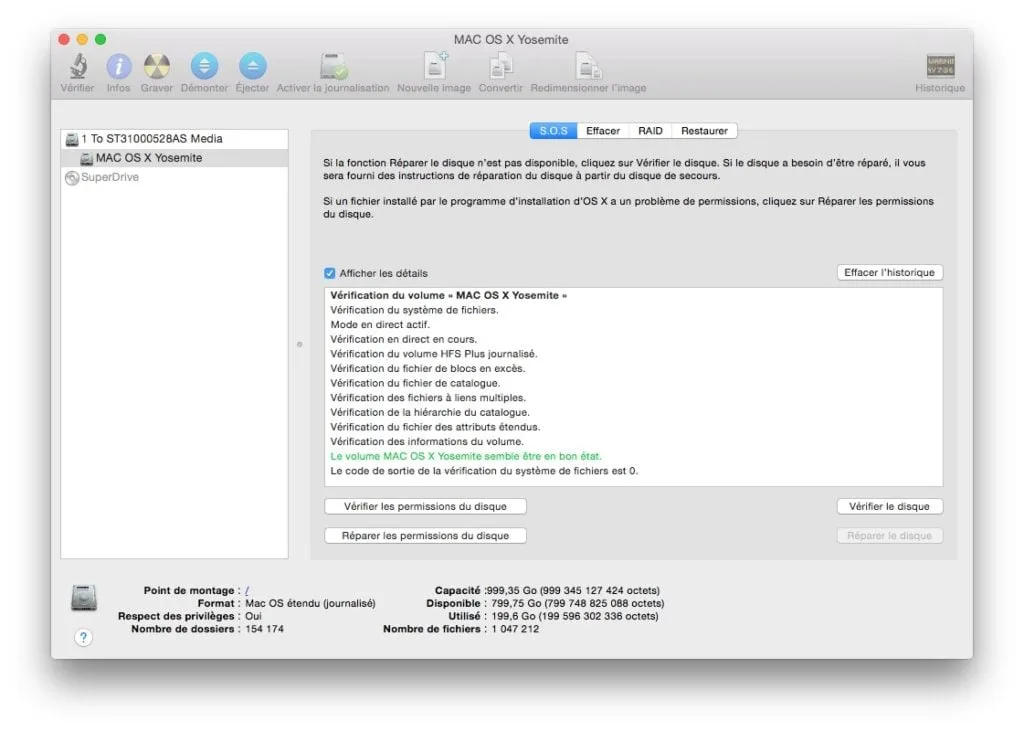
Task: Click 'Vérification du volume HFS Plus journalisé.' line
Action: click(x=434, y=354)
